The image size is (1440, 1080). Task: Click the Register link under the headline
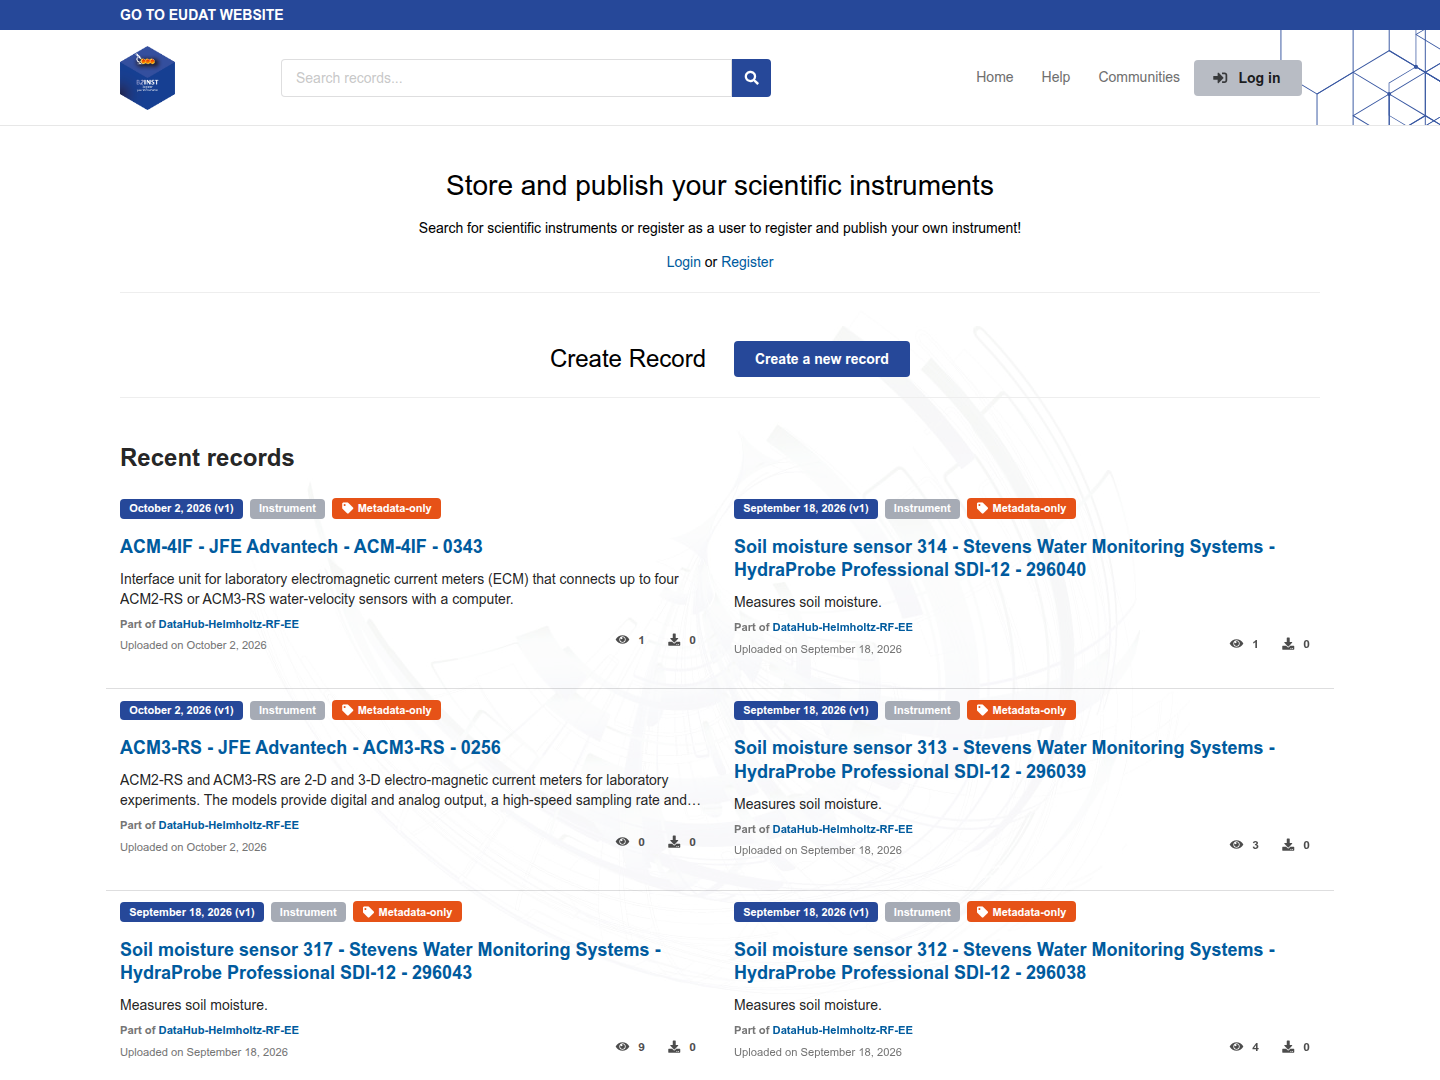point(747,262)
